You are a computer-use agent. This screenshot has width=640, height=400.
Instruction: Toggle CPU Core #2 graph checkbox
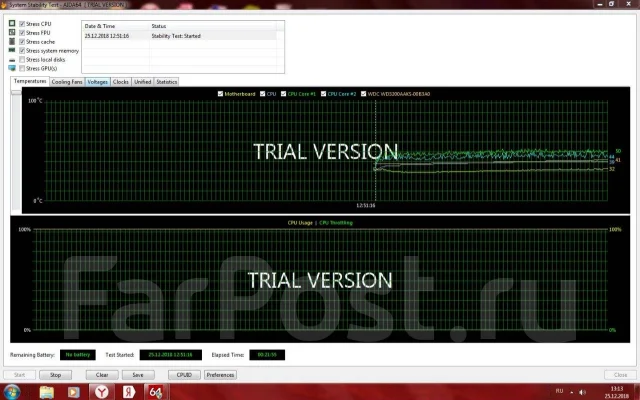point(323,94)
